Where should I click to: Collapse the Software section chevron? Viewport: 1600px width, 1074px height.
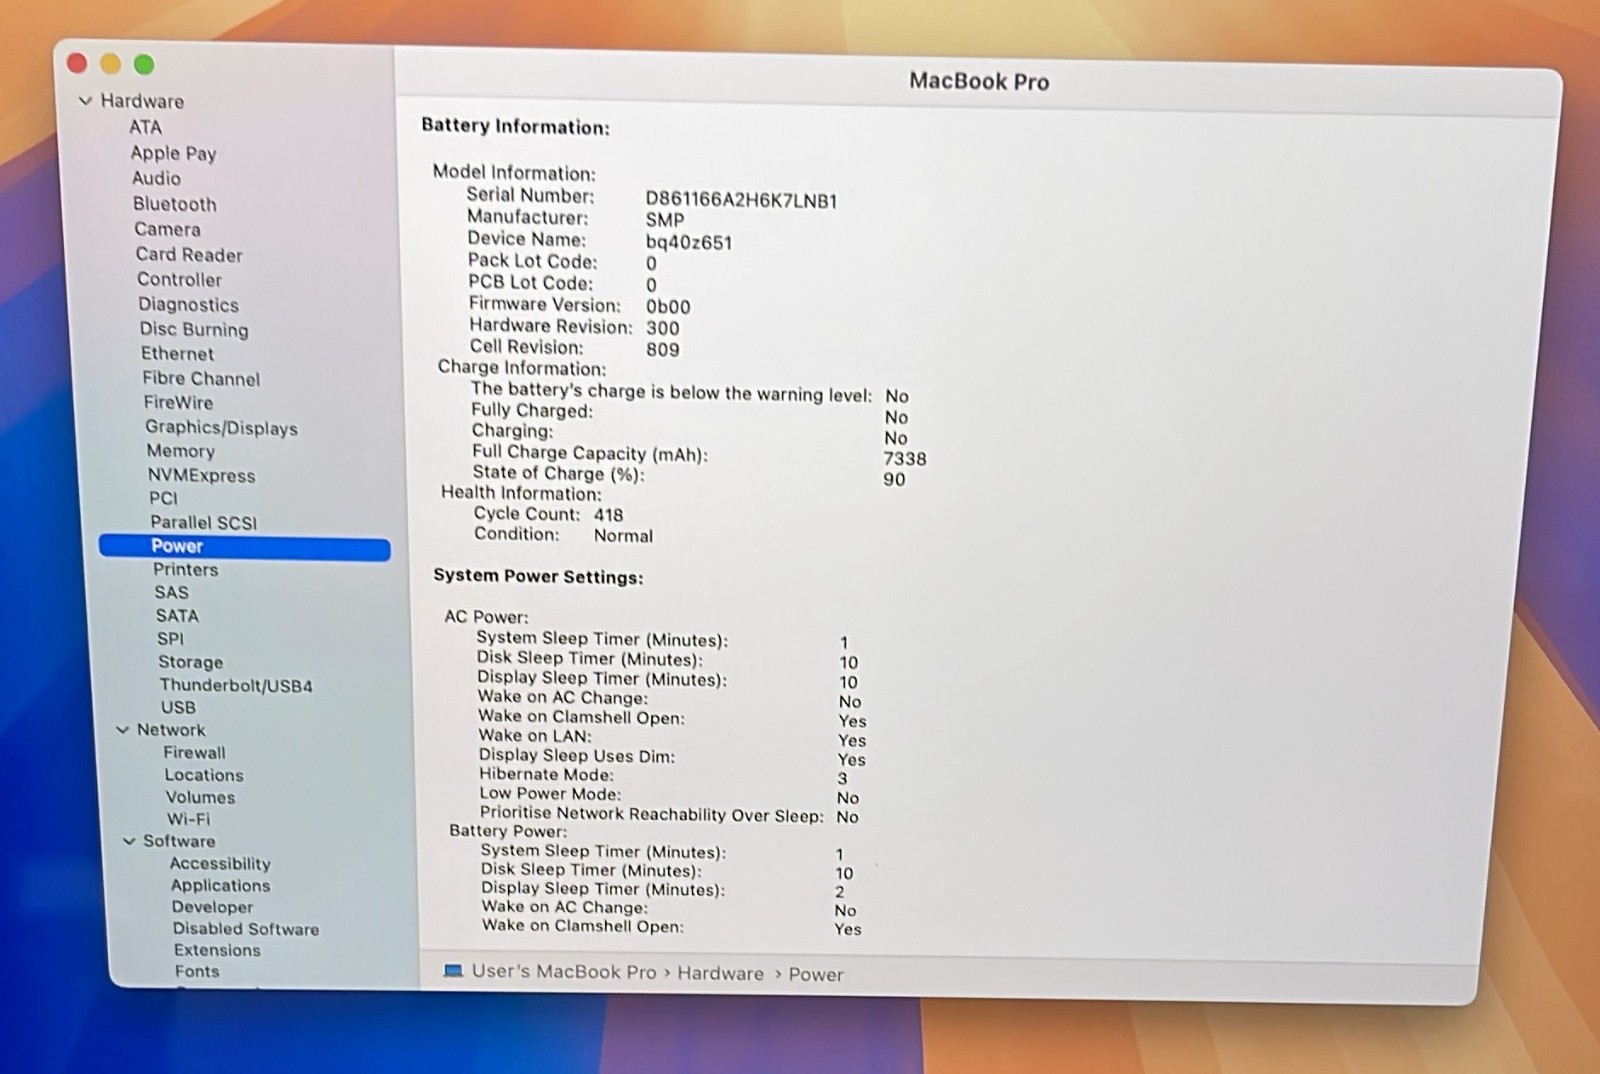point(129,841)
